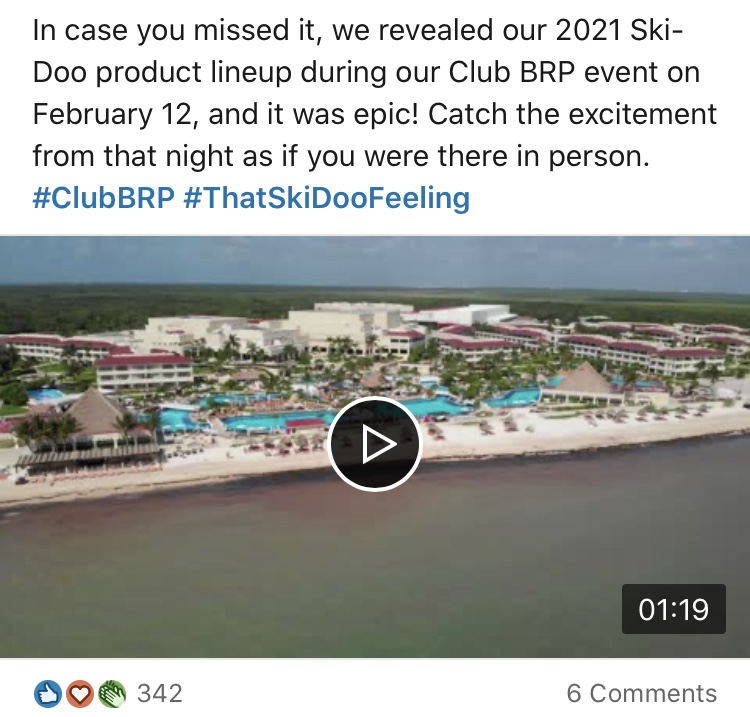Open the list of 342 reactions
750x717 pixels.
coord(160,694)
